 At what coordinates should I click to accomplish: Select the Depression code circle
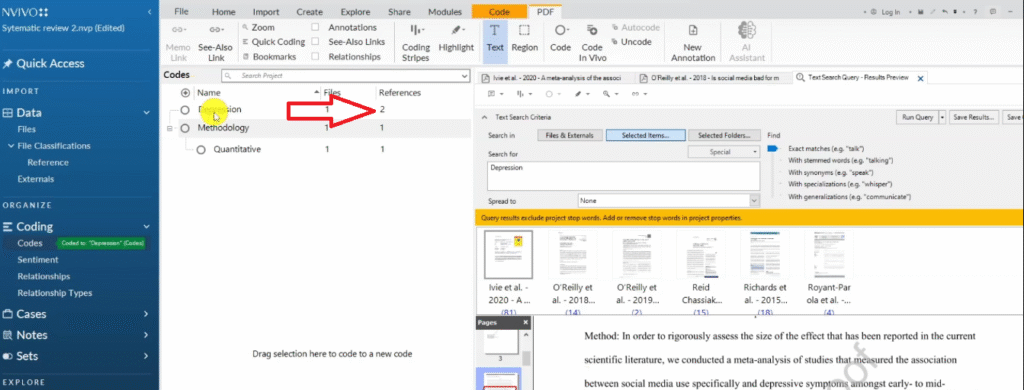(185, 110)
